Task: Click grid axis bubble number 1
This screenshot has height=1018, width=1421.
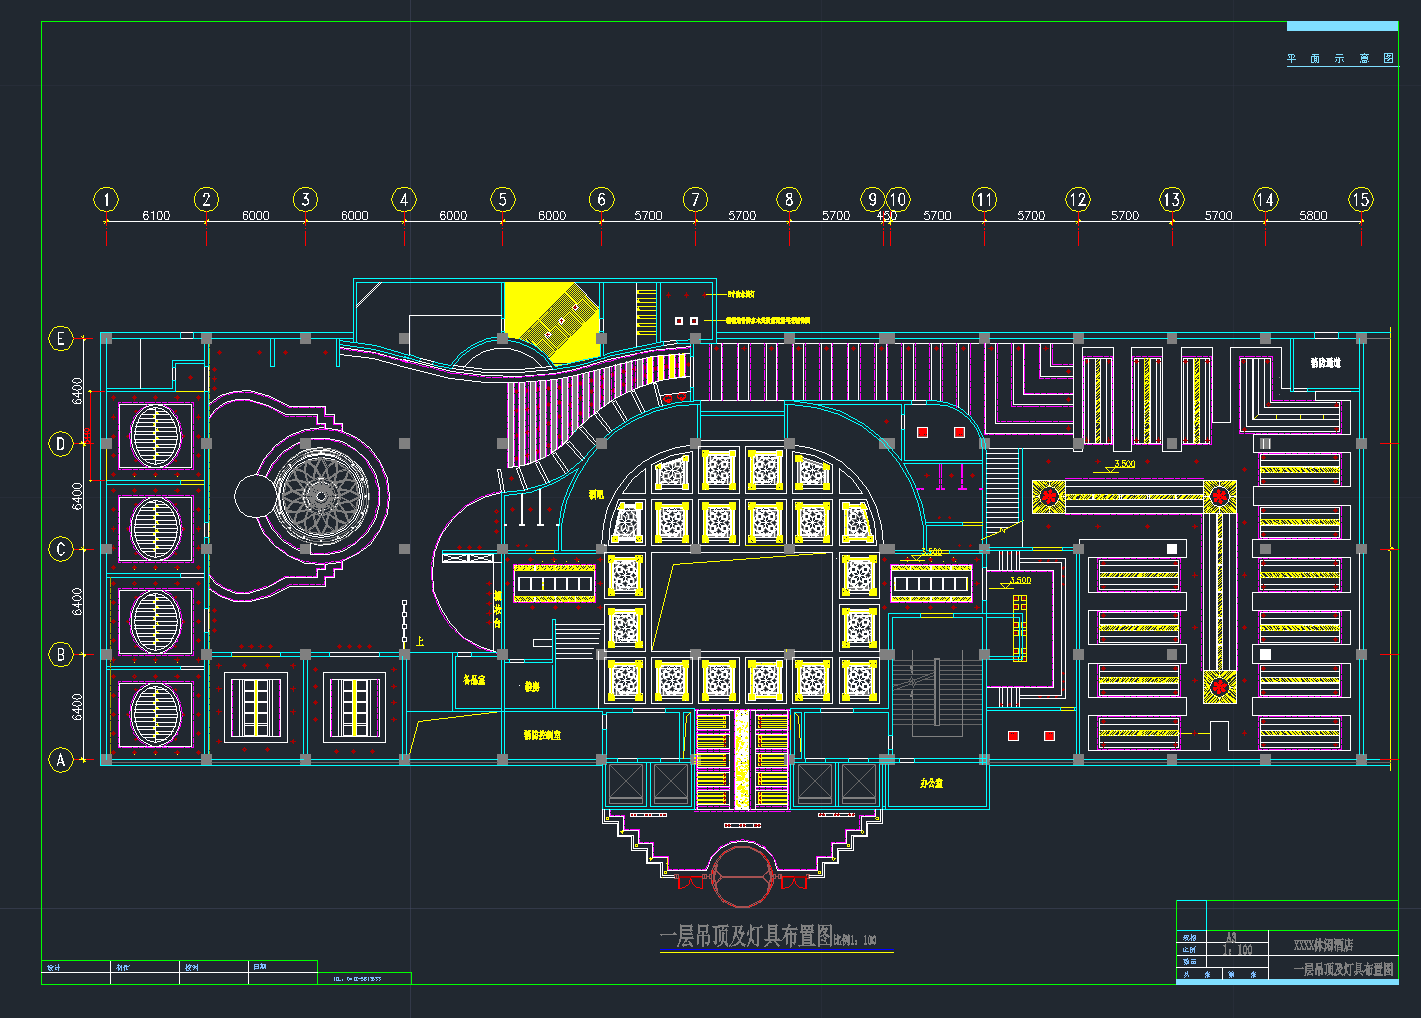Action: (106, 200)
